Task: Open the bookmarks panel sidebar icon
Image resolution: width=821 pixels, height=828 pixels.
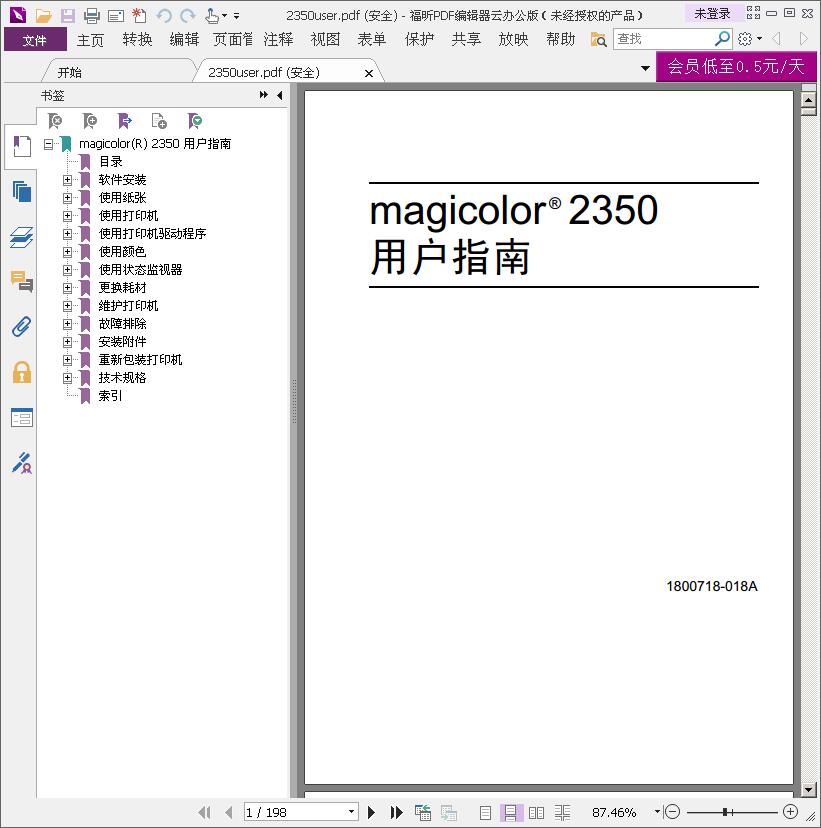Action: pos(22,146)
